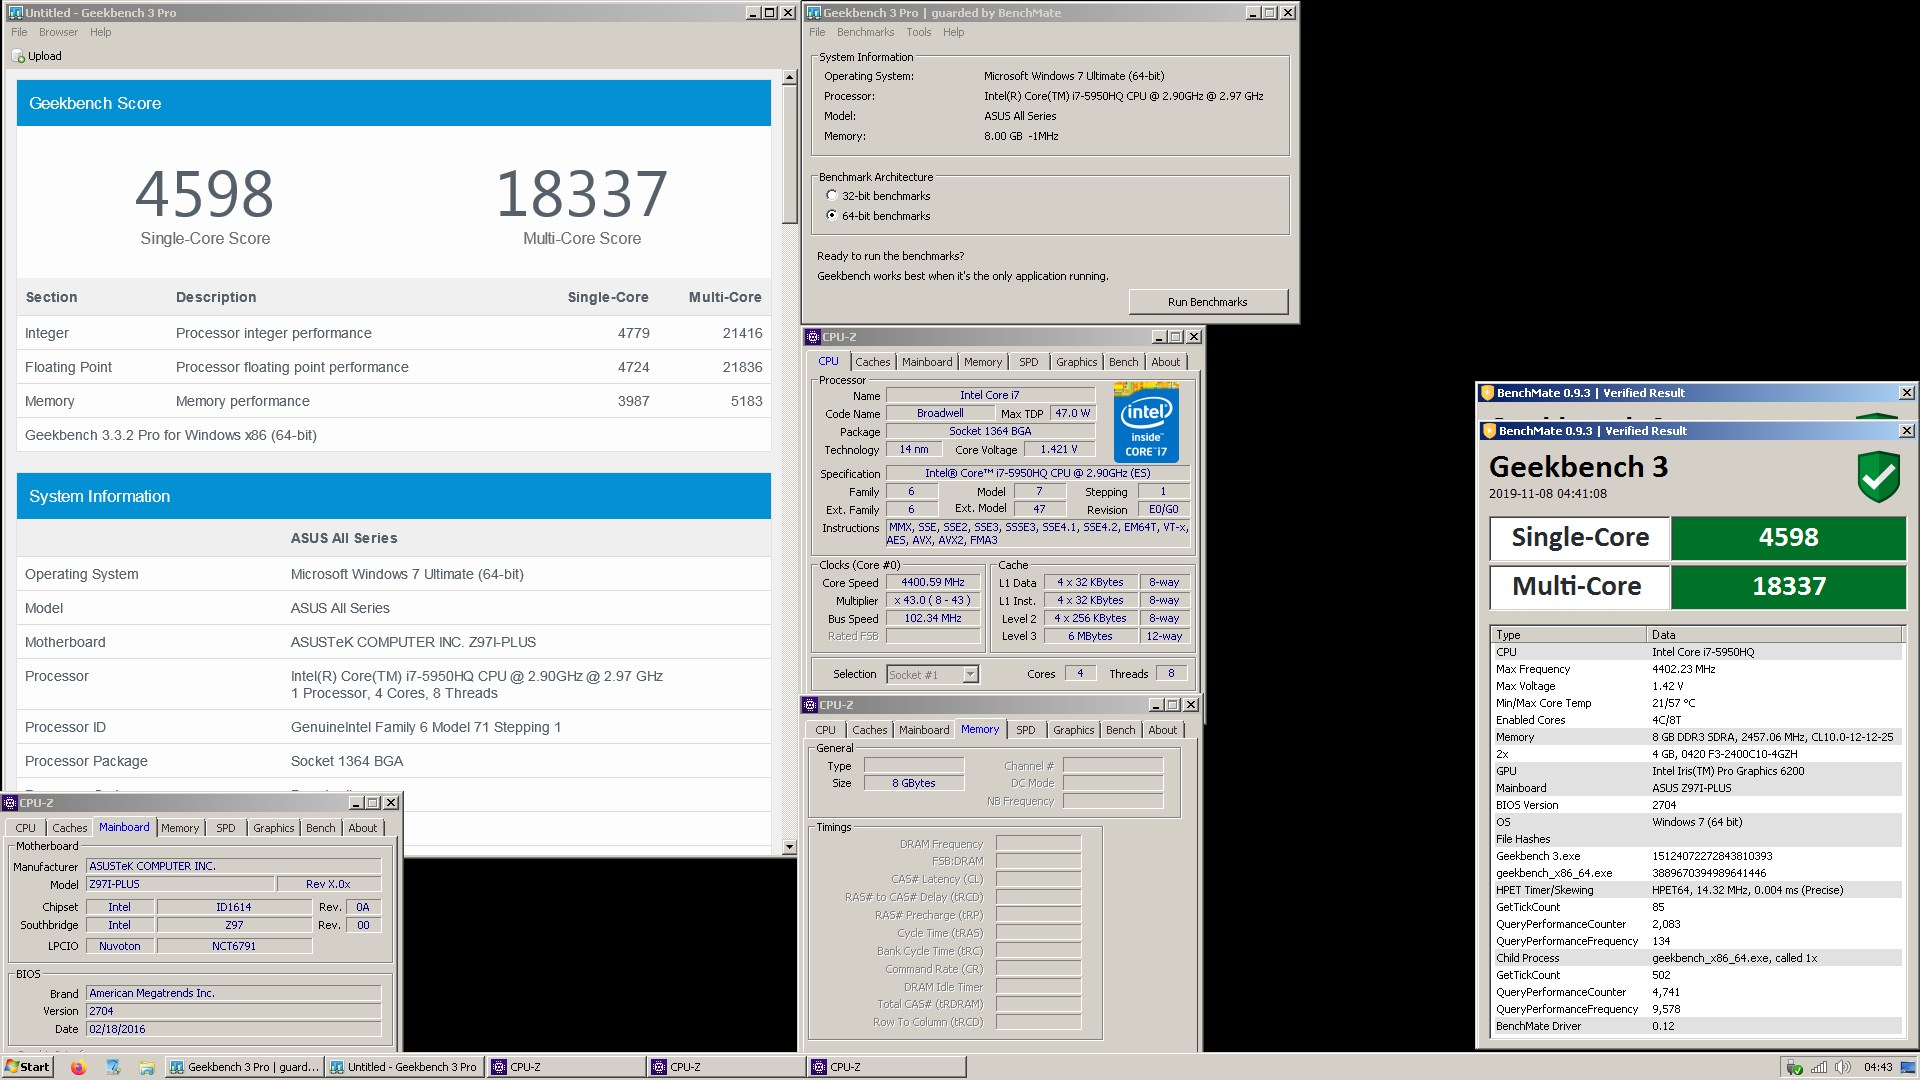Click the Run Benchmarks button
Screen dimensions: 1920x1080
click(1208, 302)
